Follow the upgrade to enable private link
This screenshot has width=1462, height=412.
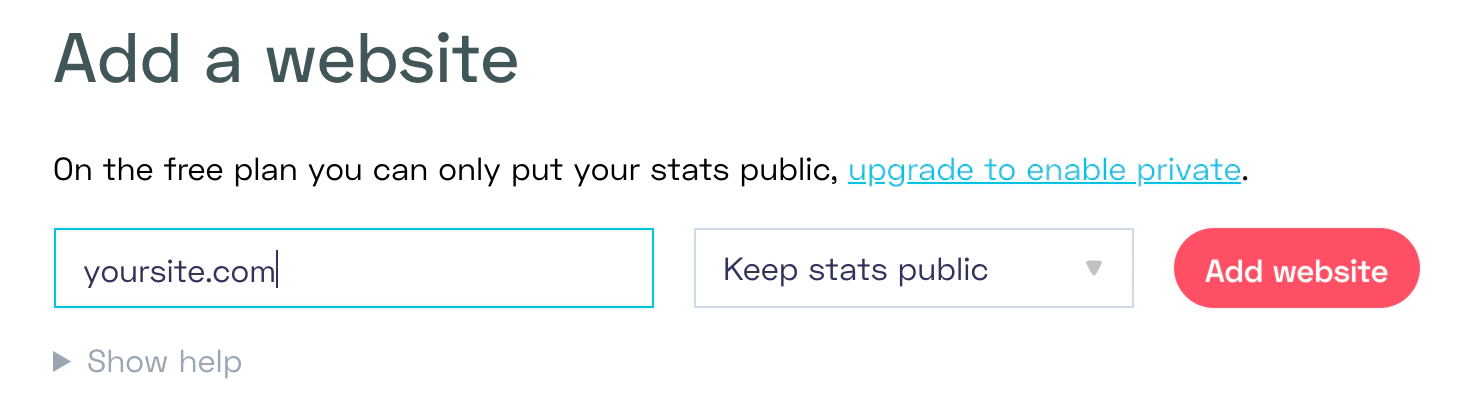point(1044,170)
